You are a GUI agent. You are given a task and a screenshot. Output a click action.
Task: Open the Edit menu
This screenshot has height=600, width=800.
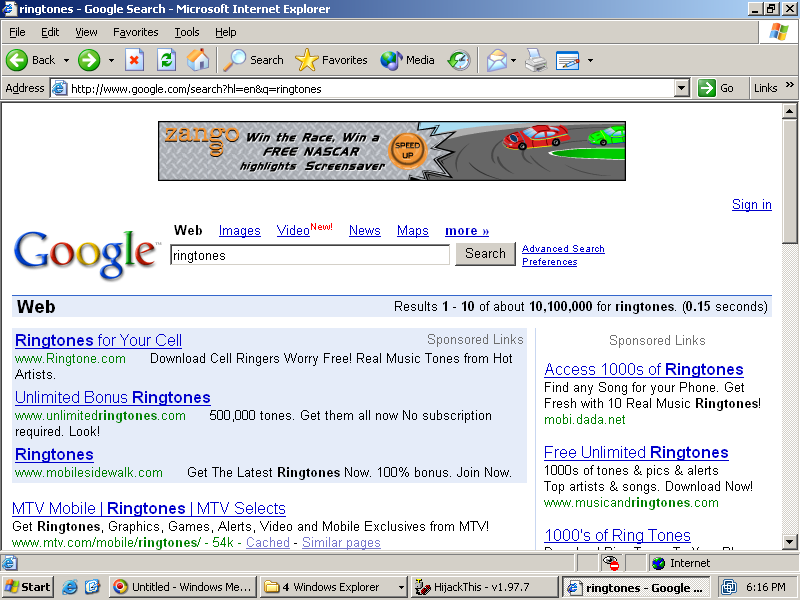(x=50, y=32)
